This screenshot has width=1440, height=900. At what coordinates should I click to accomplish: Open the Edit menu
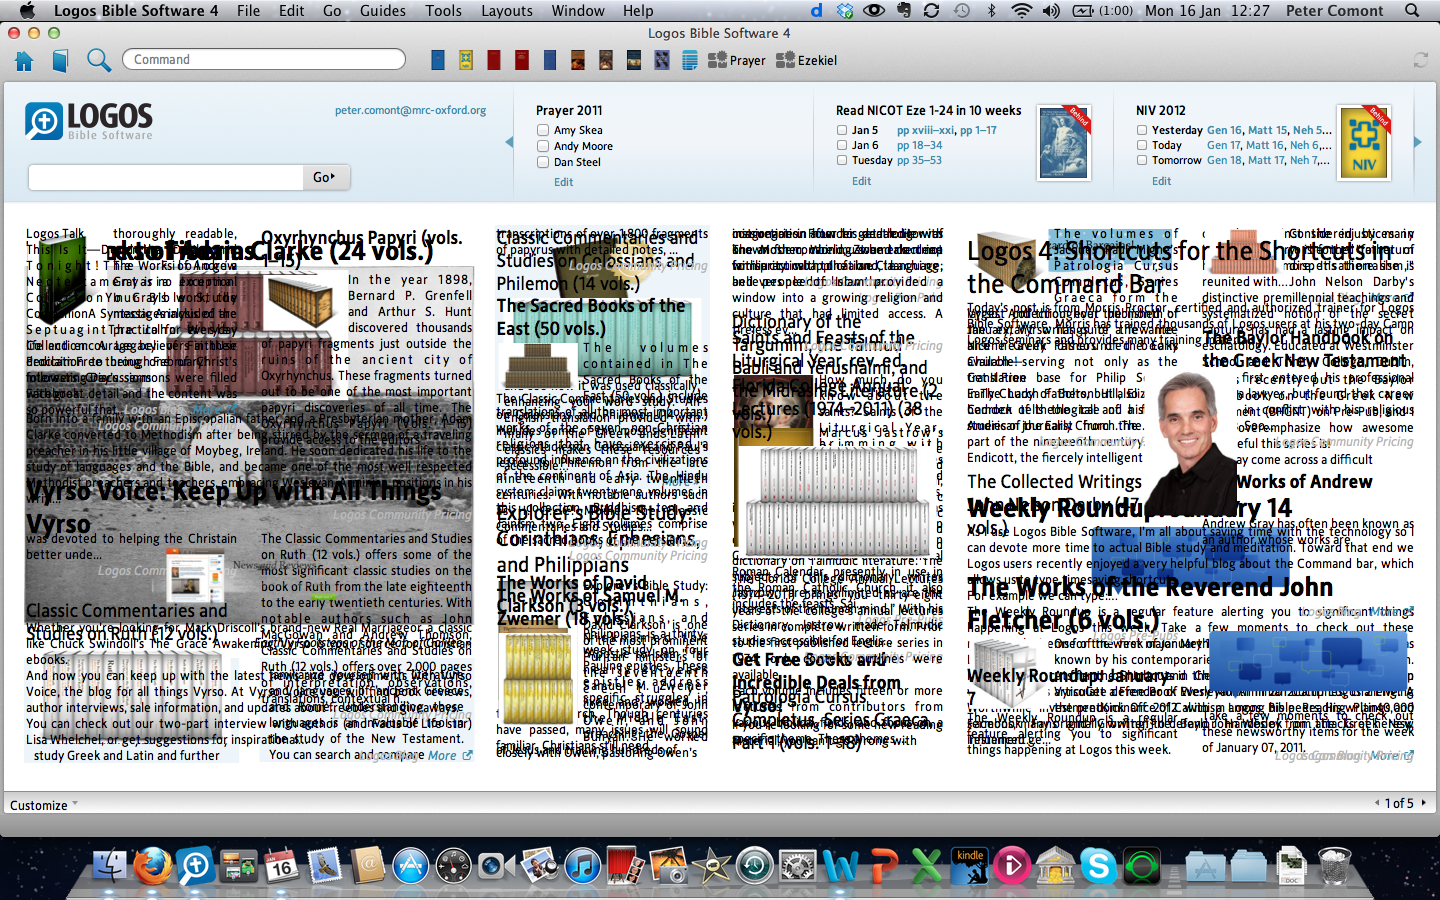pyautogui.click(x=292, y=11)
